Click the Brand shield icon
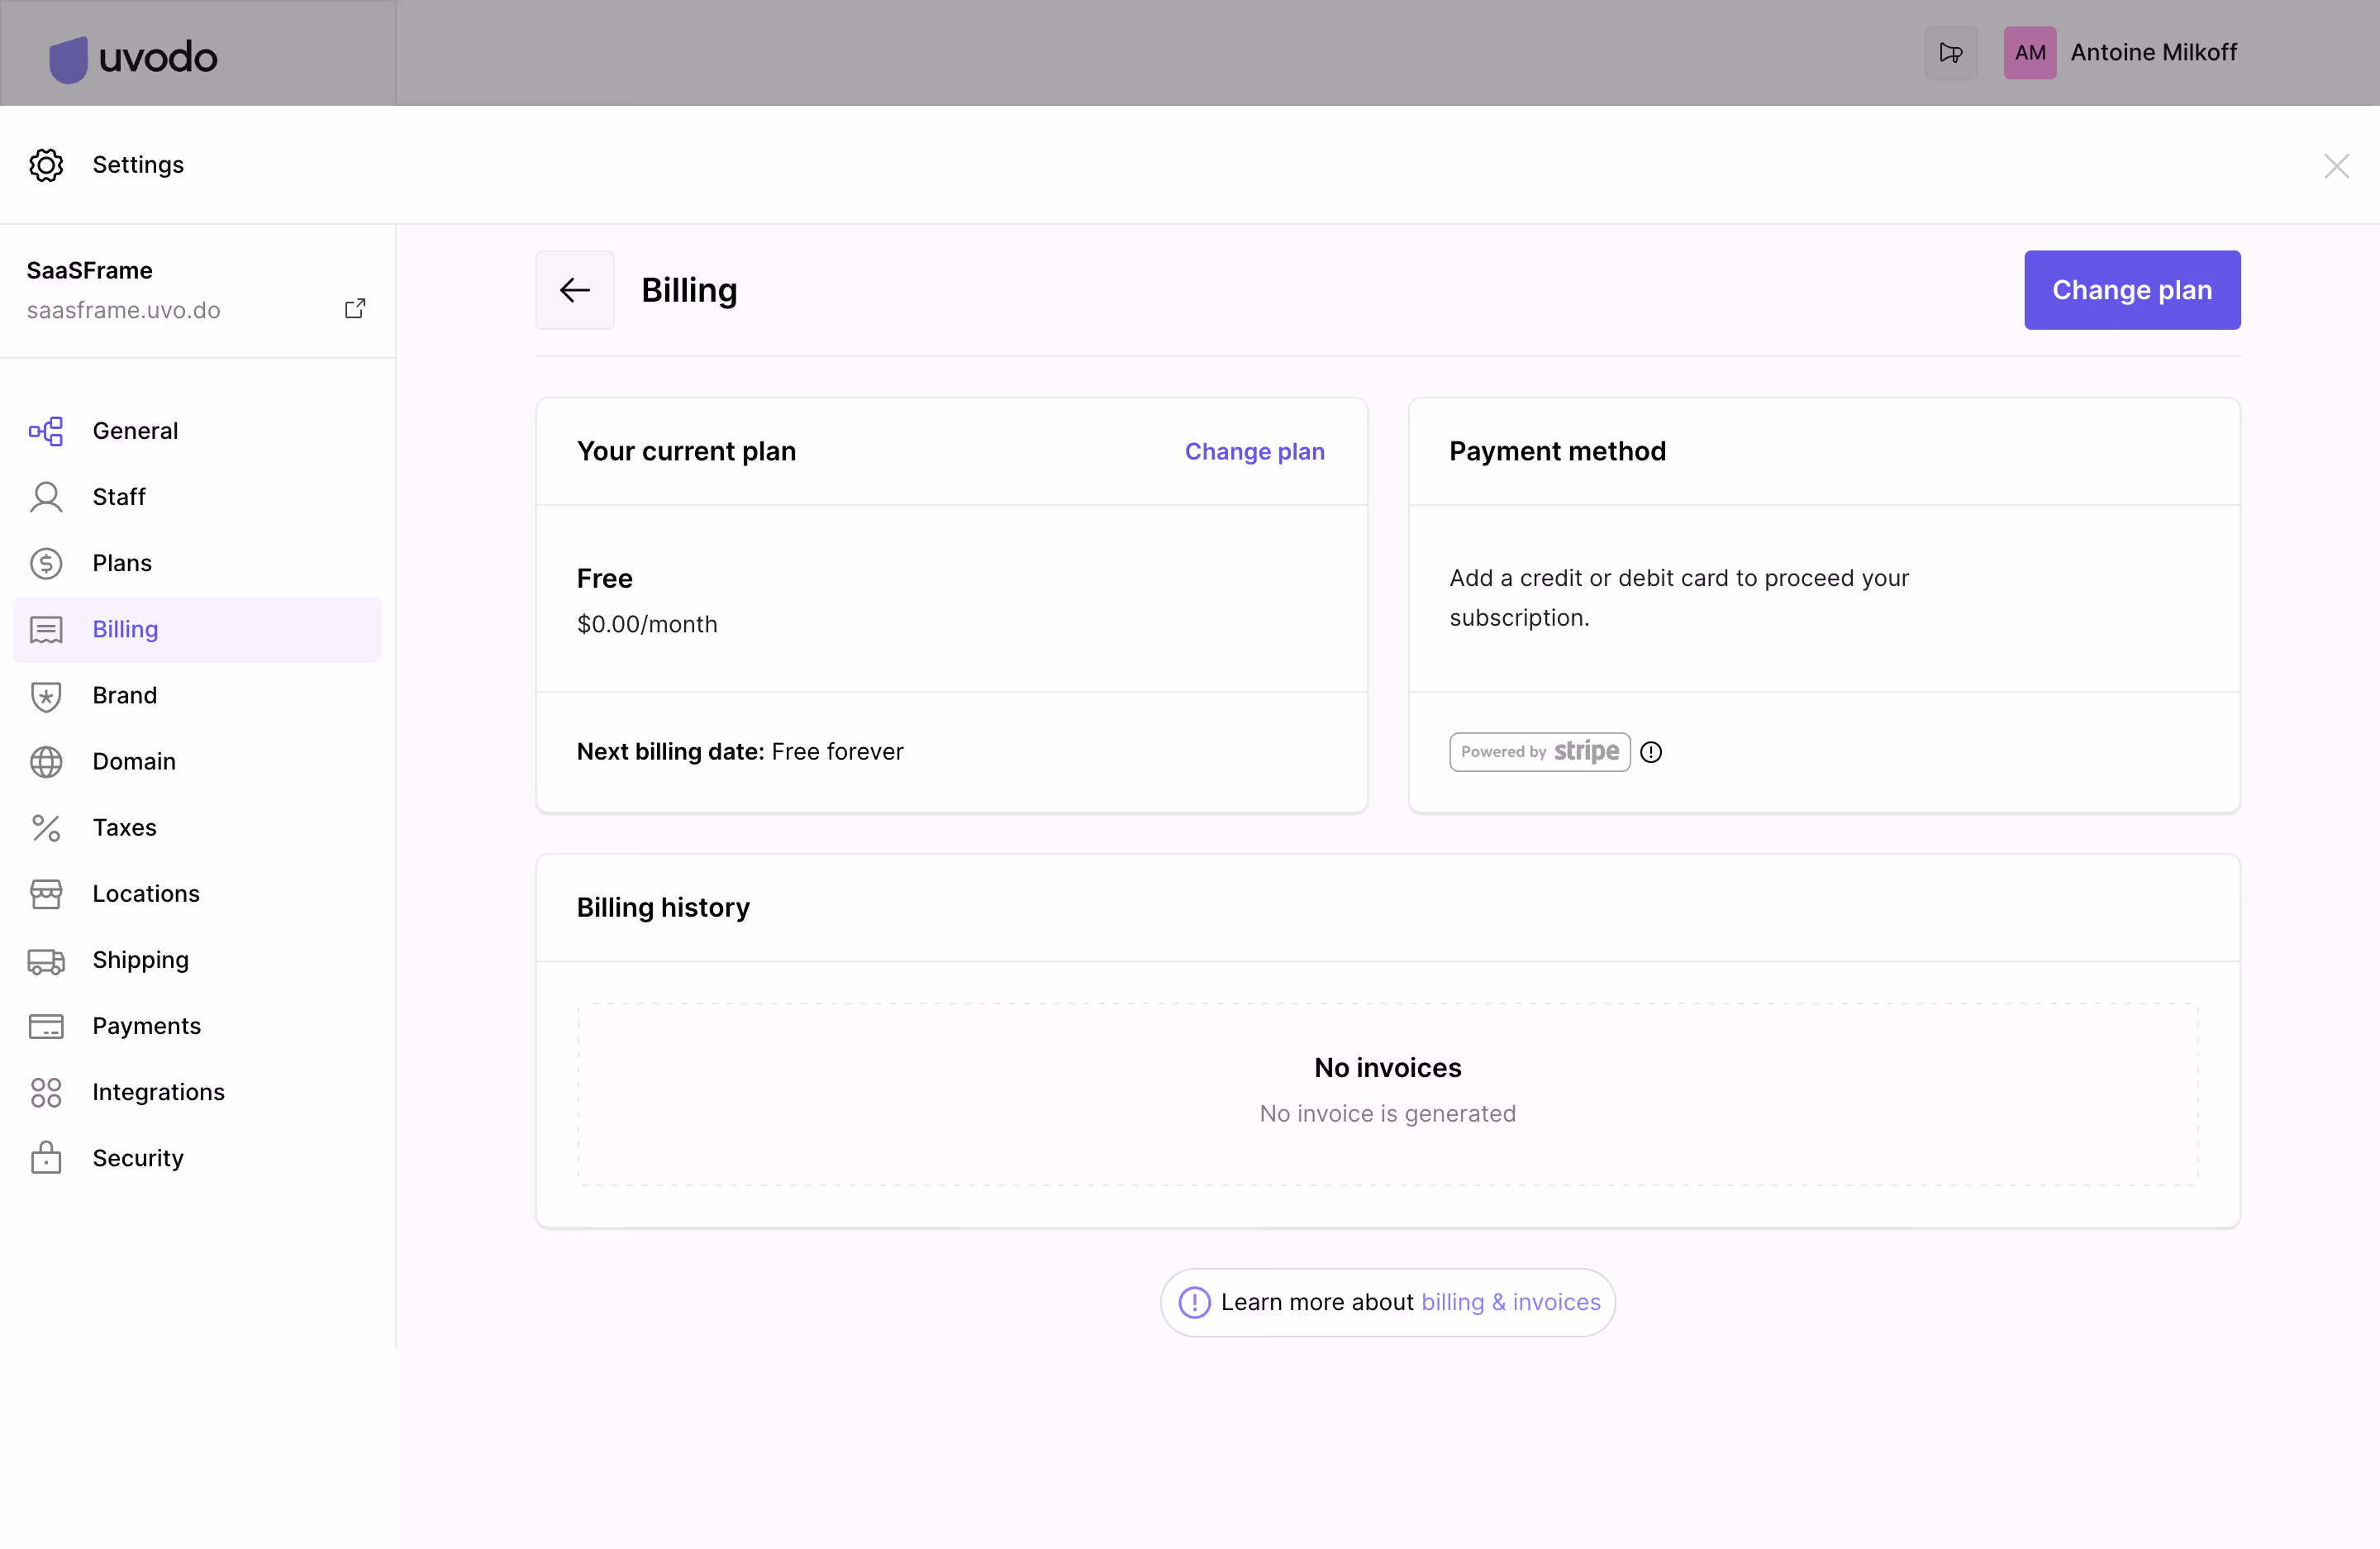2380x1549 pixels. (46, 696)
